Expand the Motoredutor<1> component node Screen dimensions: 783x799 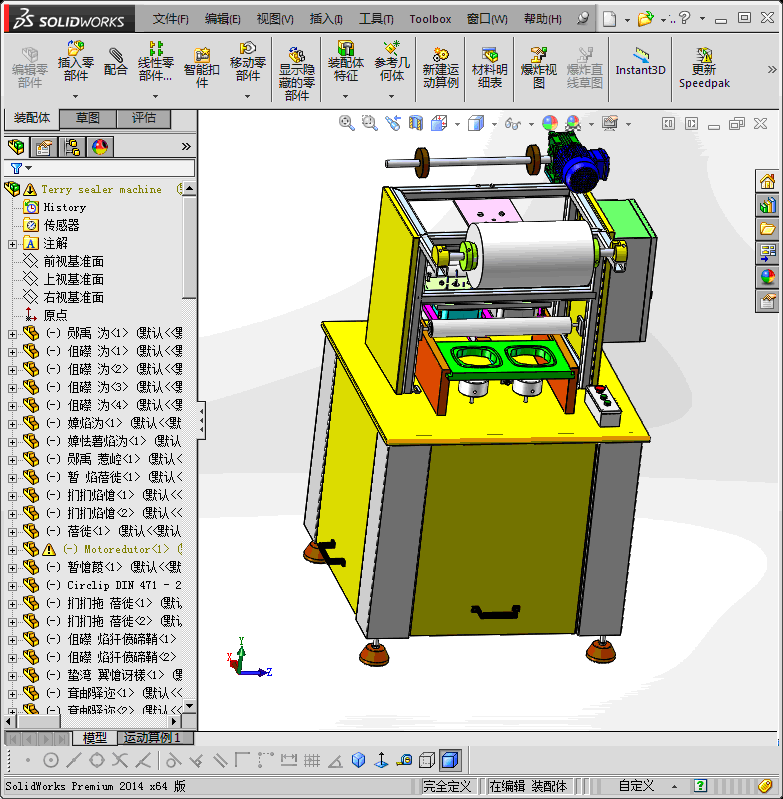(12, 550)
